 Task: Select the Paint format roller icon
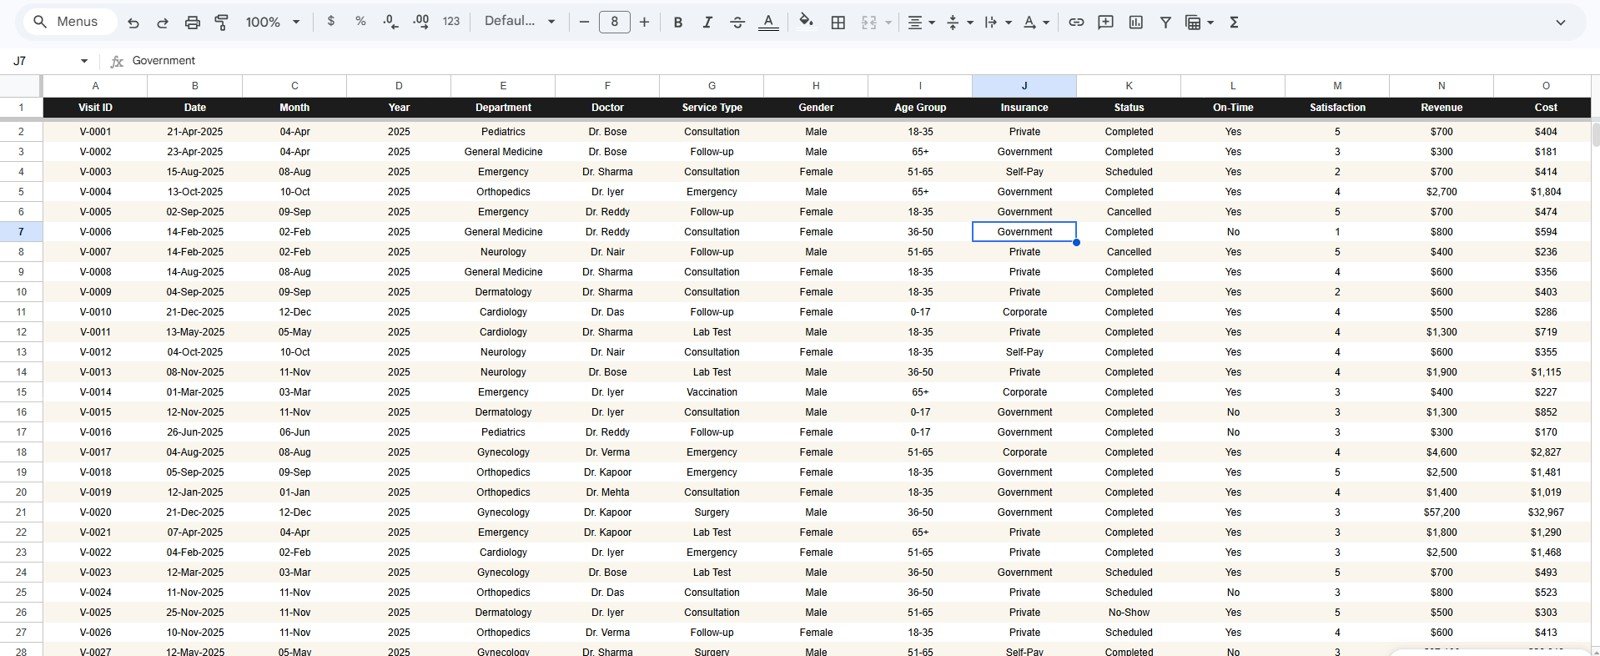pos(222,22)
